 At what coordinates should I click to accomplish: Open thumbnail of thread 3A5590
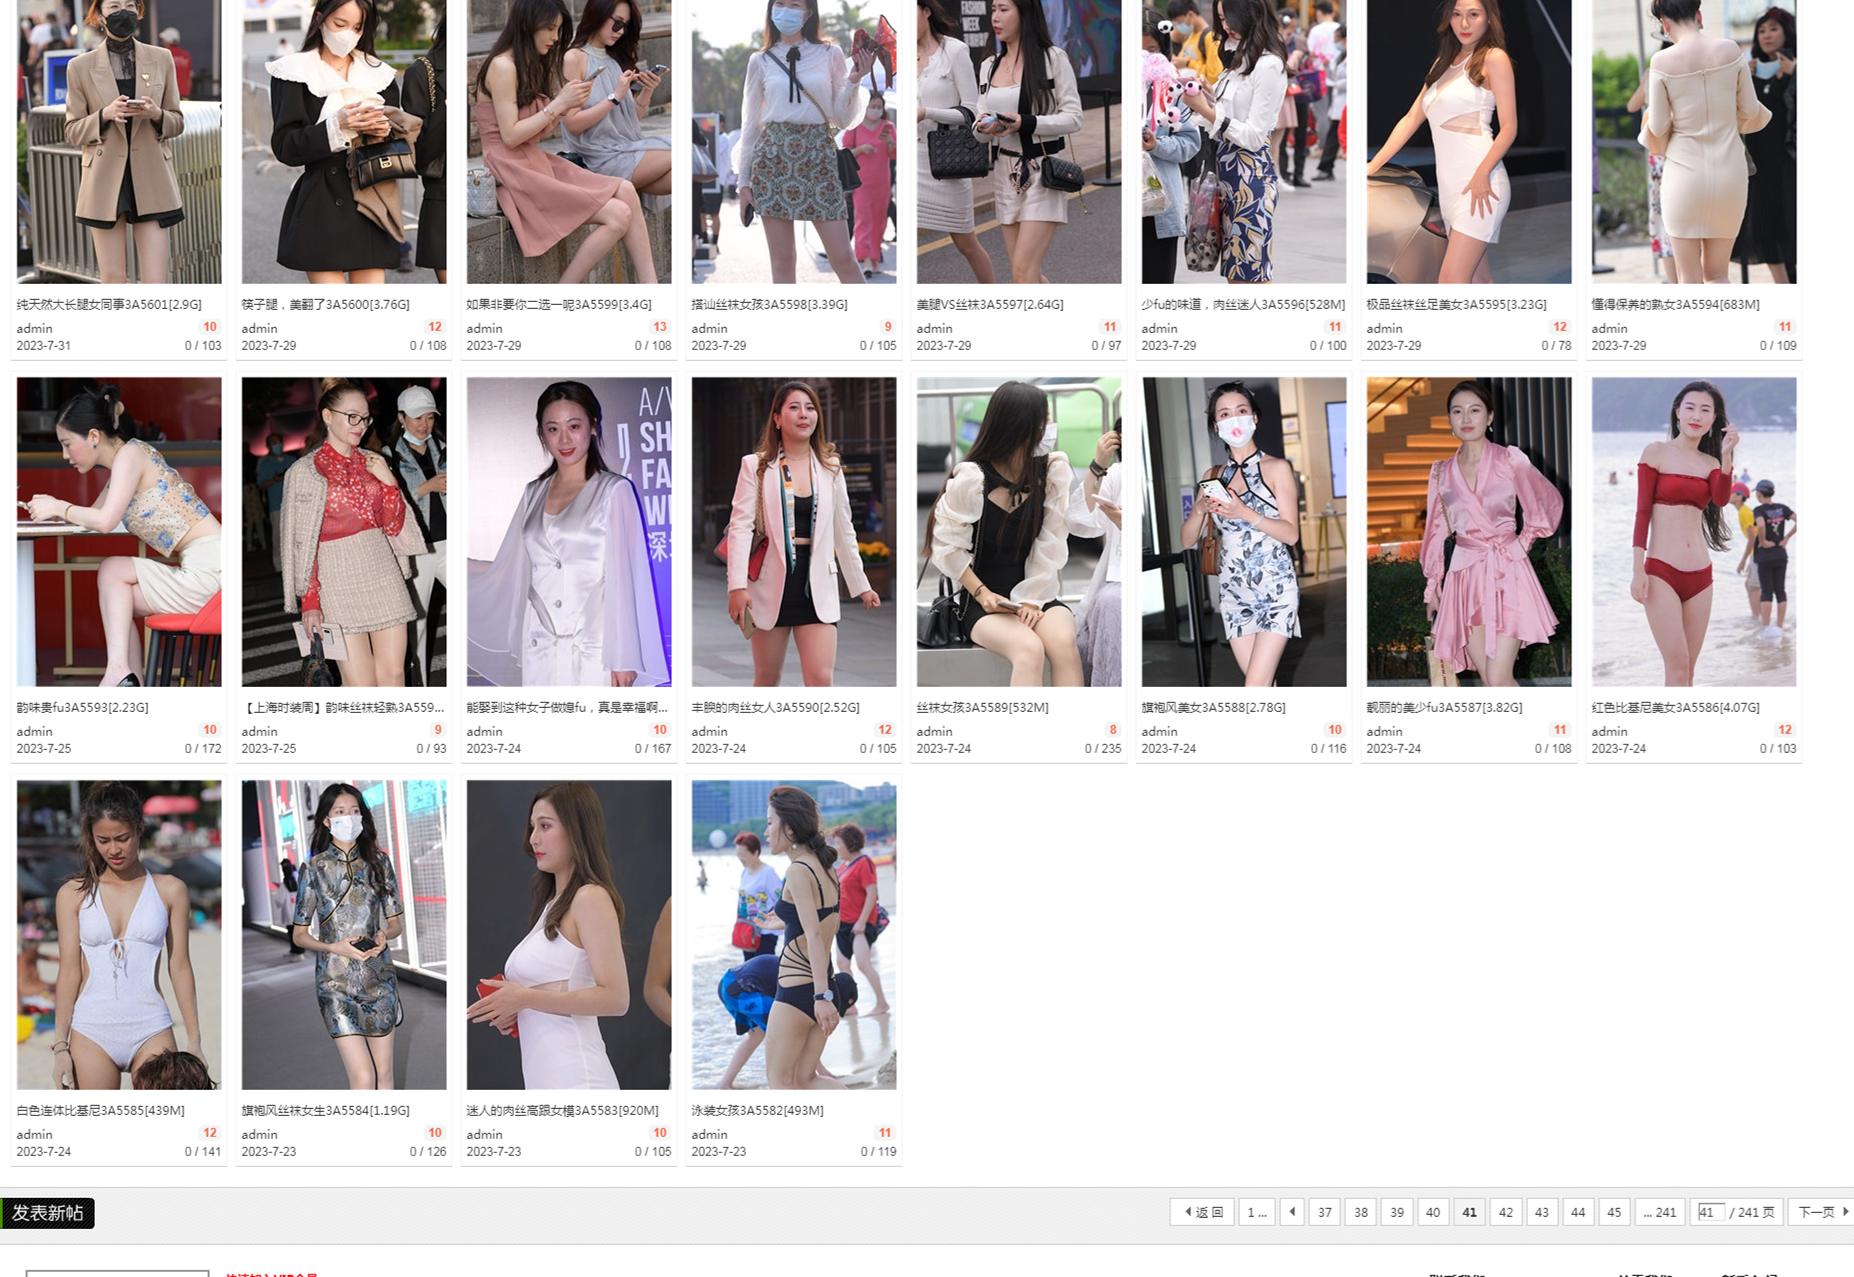click(x=794, y=532)
